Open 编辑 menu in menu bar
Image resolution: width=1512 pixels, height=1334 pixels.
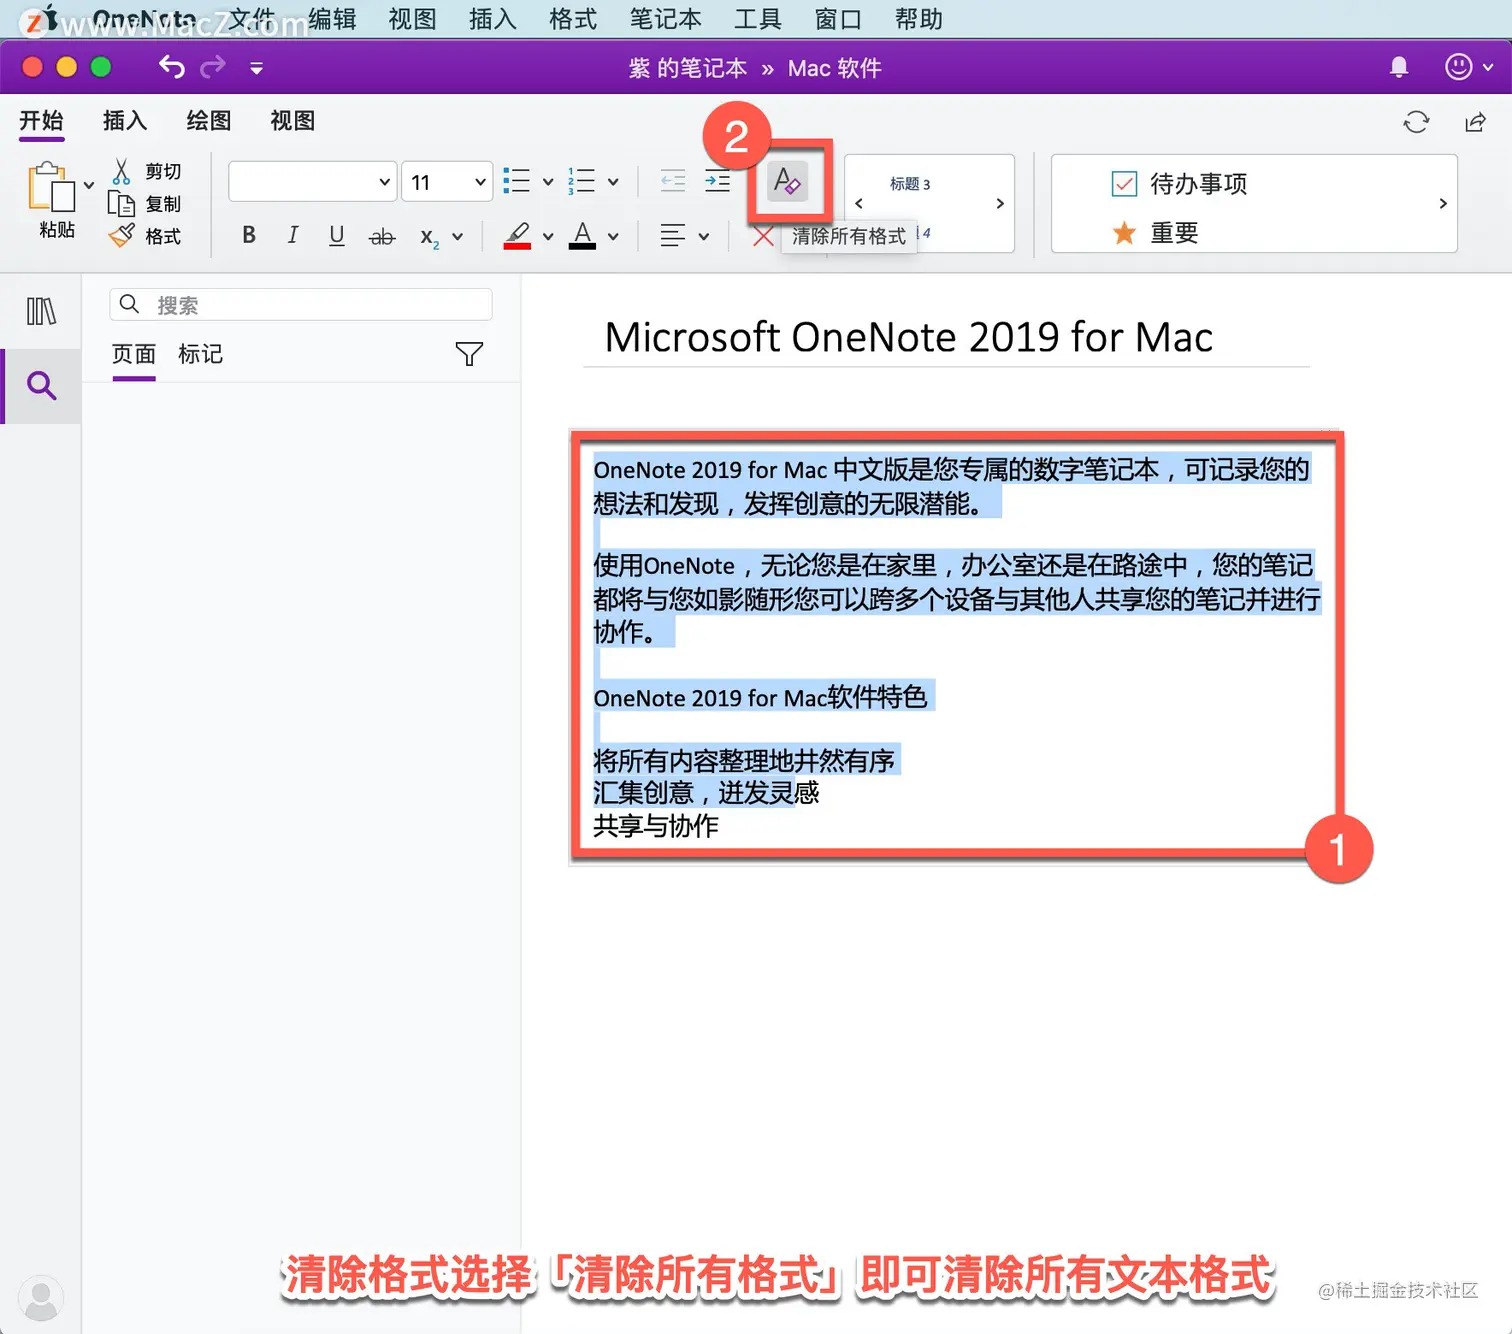[x=332, y=19]
